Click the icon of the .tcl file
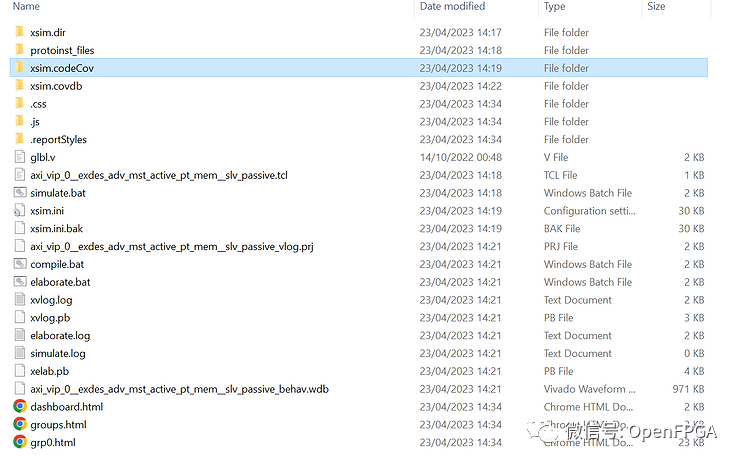 click(x=20, y=175)
